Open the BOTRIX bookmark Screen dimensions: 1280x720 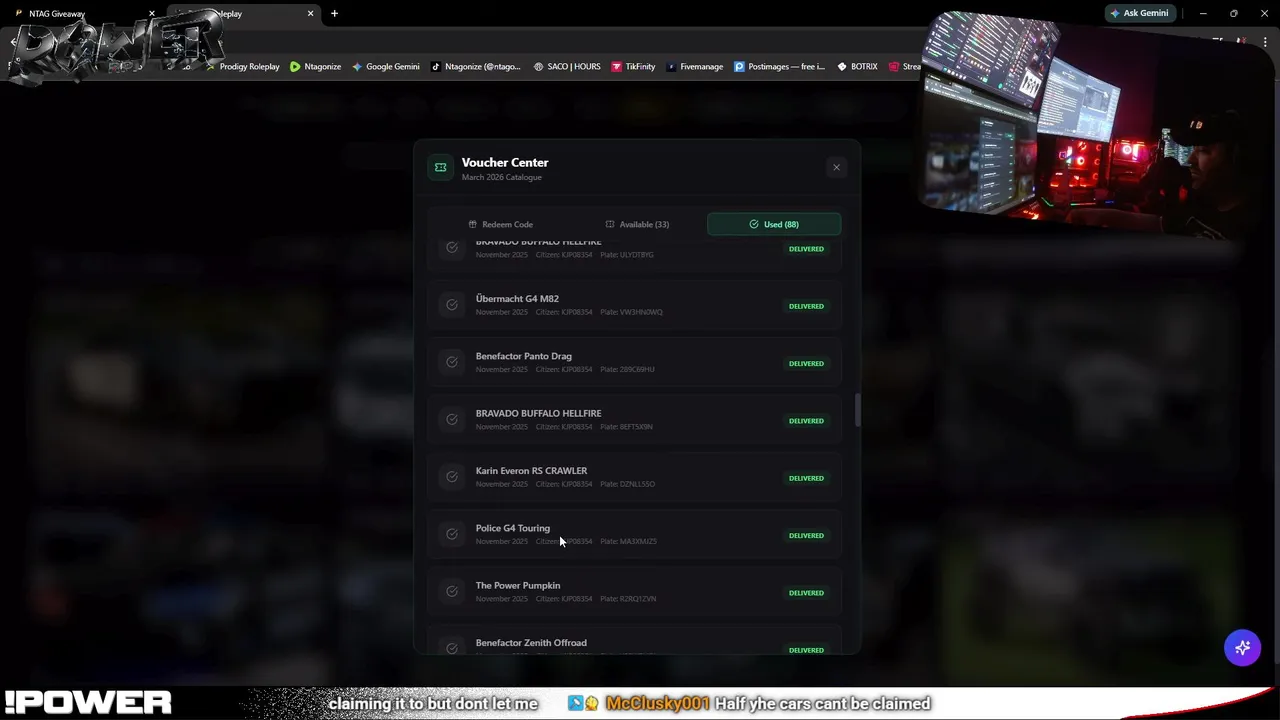tap(857, 67)
